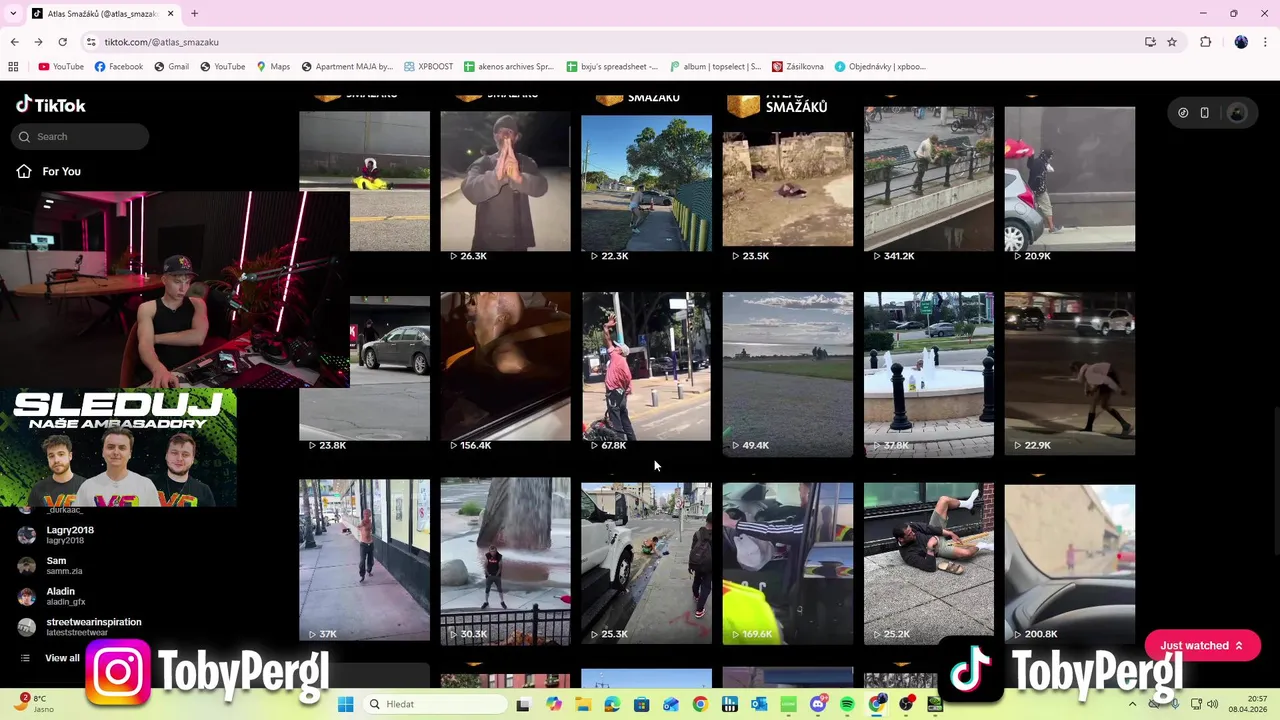Go forward in browser history

click(x=38, y=42)
